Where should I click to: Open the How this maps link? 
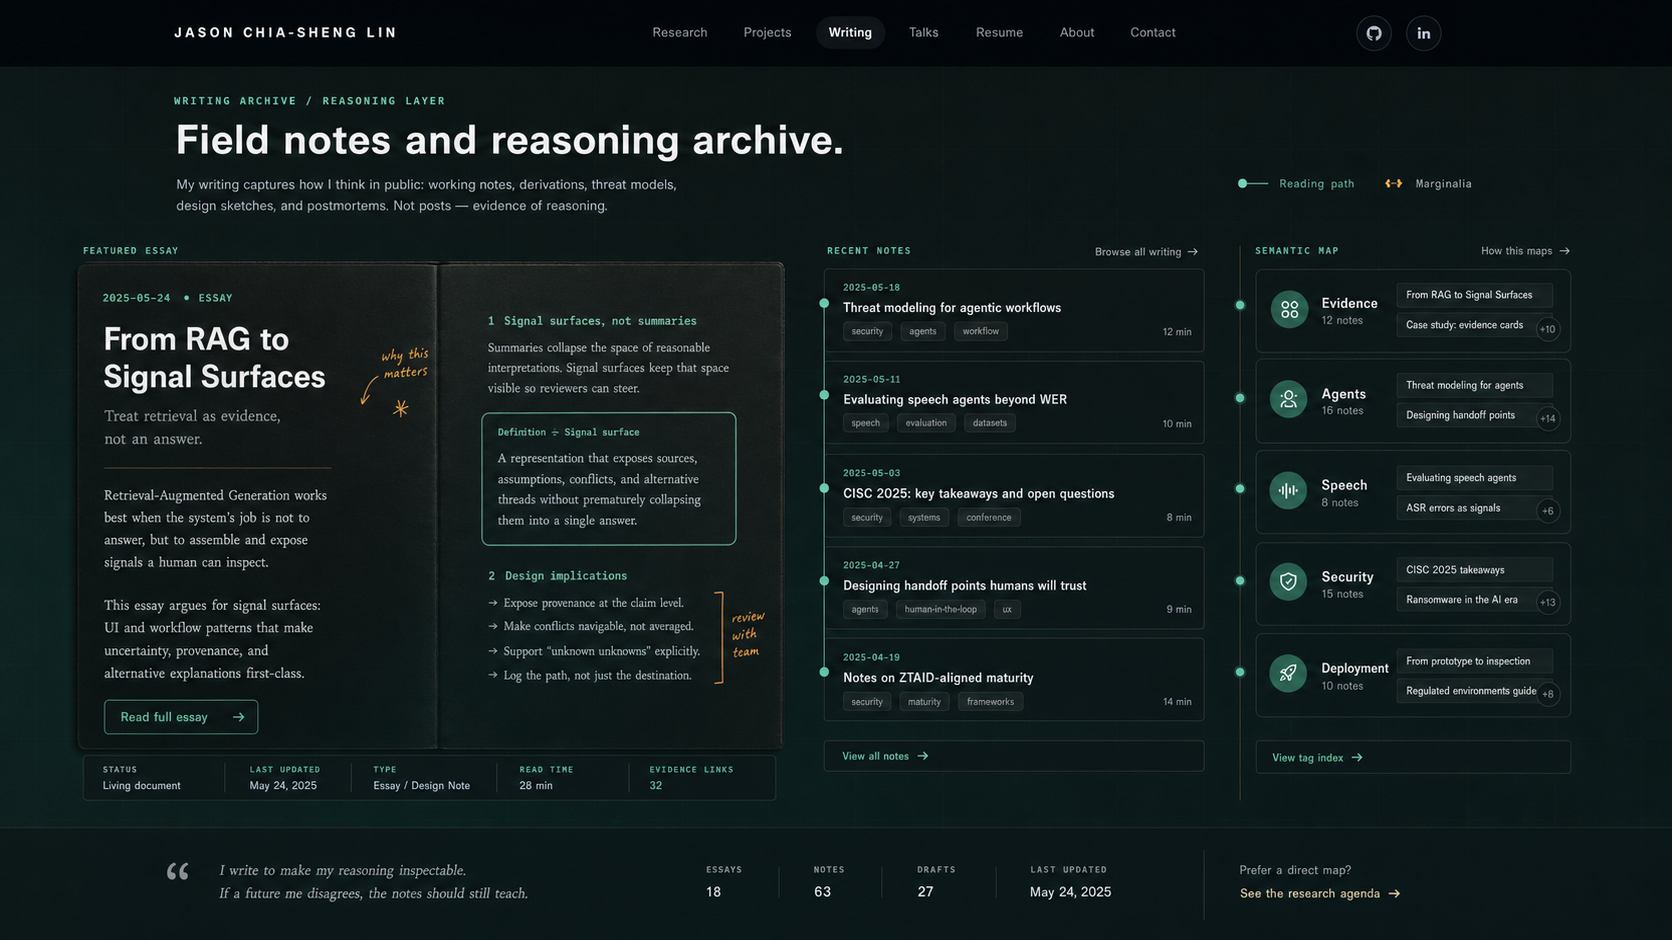[x=1525, y=251]
